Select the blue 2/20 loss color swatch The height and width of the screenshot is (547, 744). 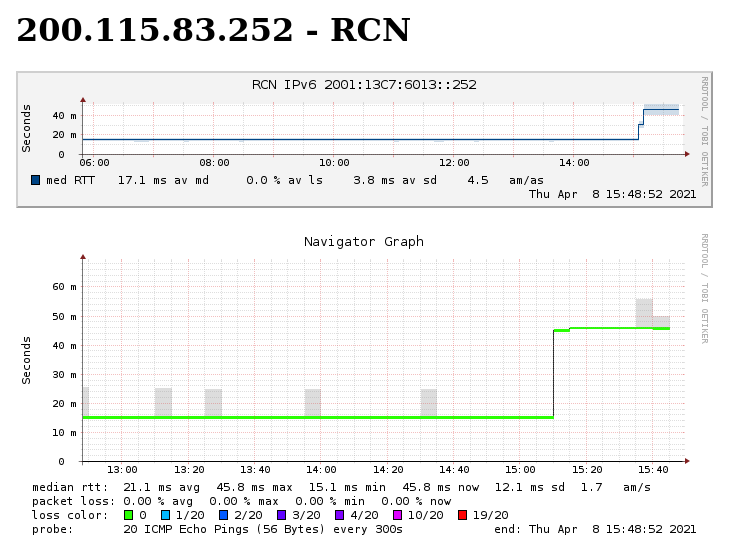tap(224, 515)
